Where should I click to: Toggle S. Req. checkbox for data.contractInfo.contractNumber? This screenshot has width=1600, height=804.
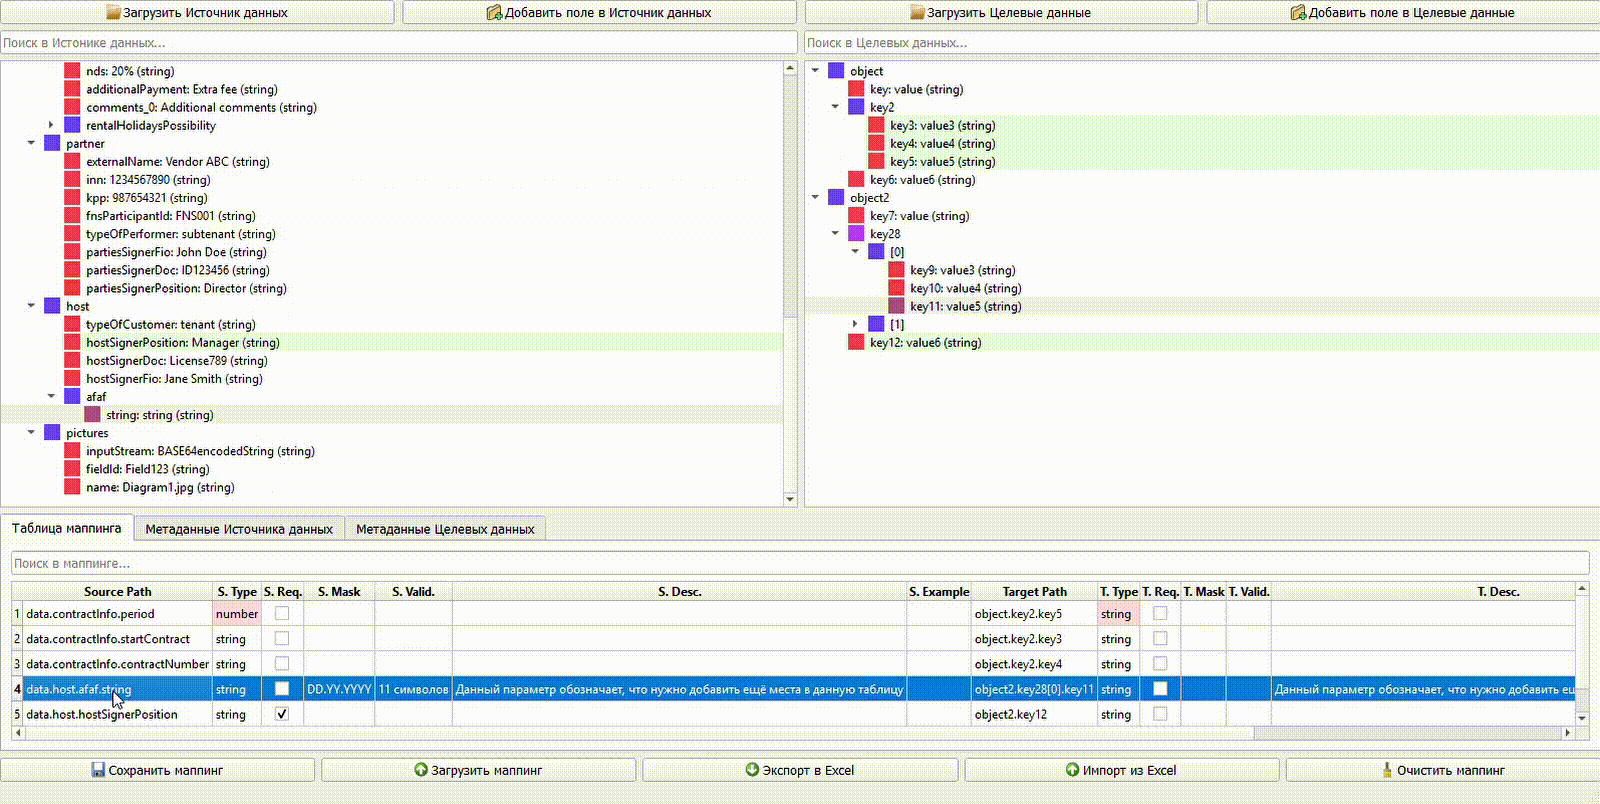282,663
